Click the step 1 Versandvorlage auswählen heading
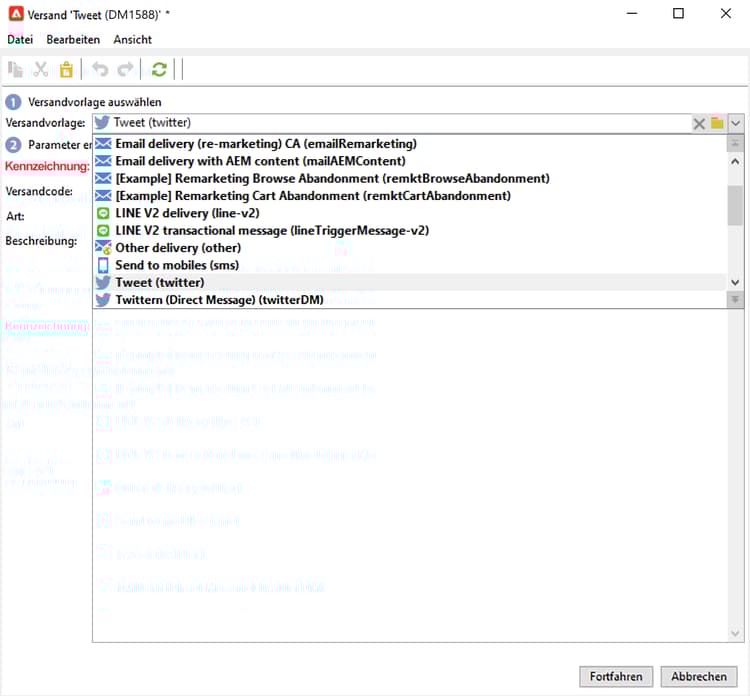750x696 pixels. tap(95, 102)
